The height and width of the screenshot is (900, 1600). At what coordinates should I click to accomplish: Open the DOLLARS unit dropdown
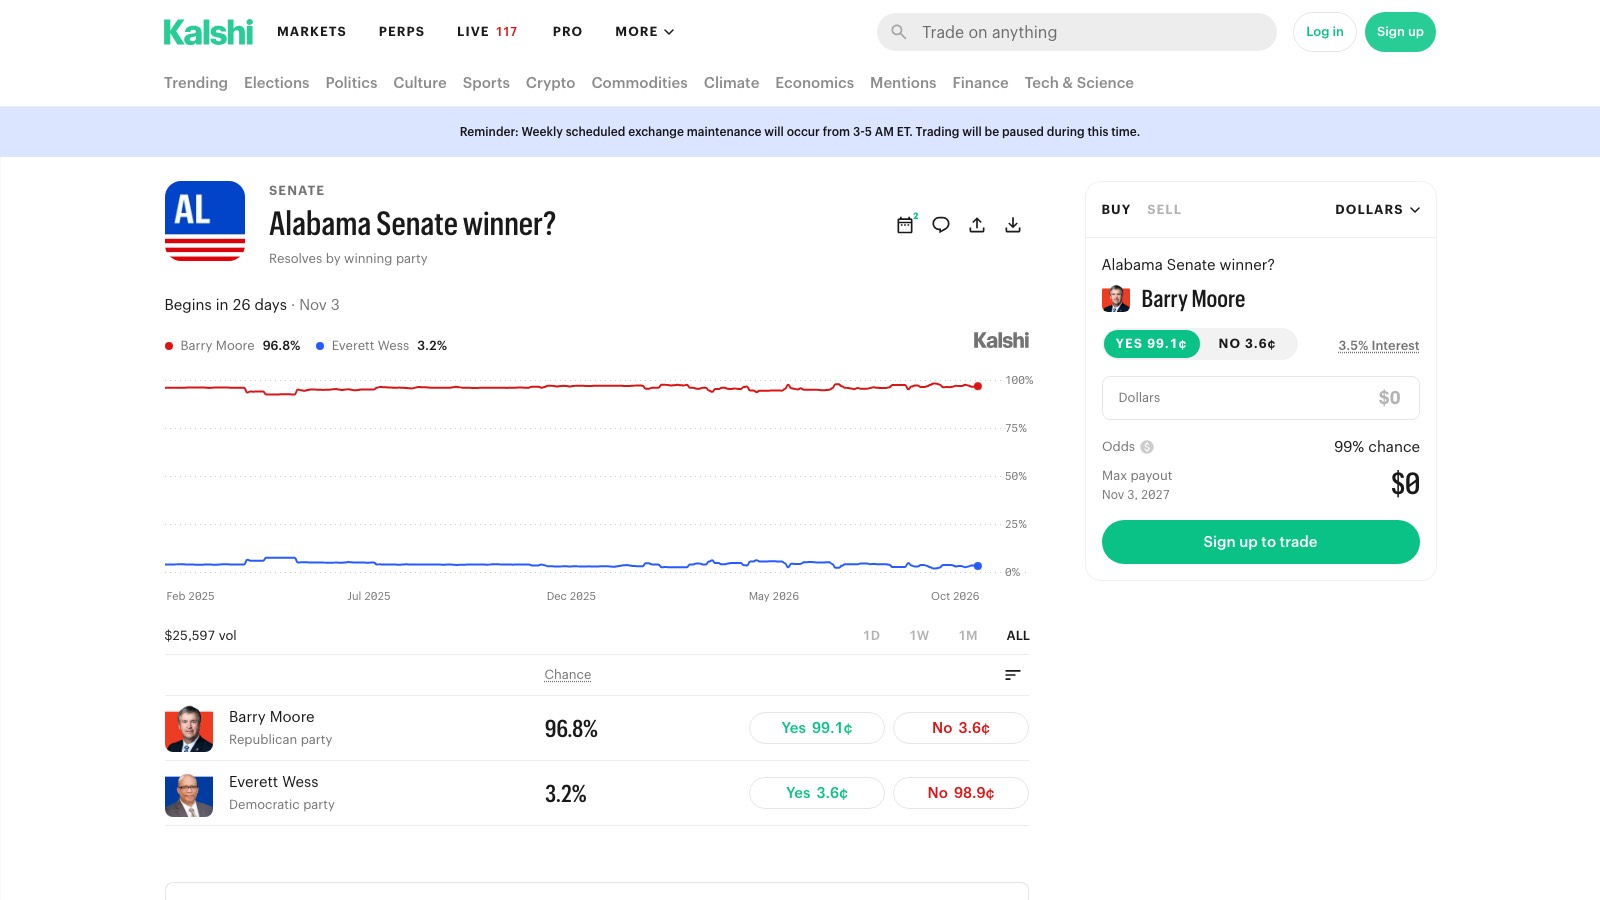click(x=1377, y=210)
